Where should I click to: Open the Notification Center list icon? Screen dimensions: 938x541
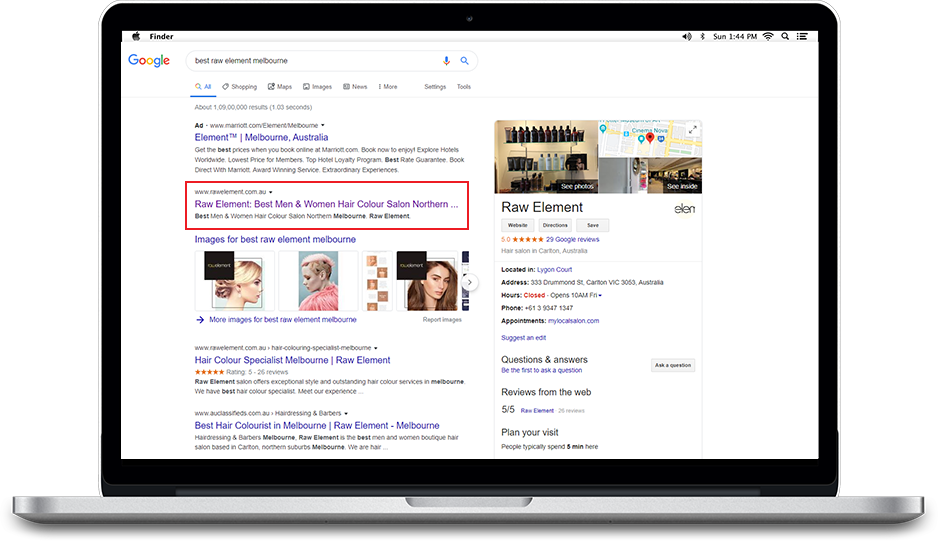802,37
